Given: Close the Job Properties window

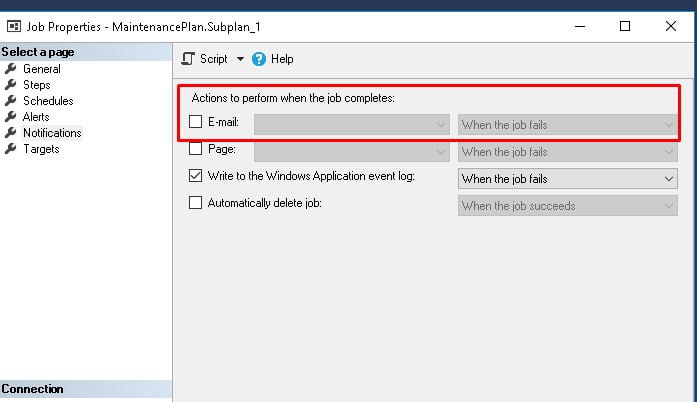Looking at the screenshot, I should click(x=671, y=26).
